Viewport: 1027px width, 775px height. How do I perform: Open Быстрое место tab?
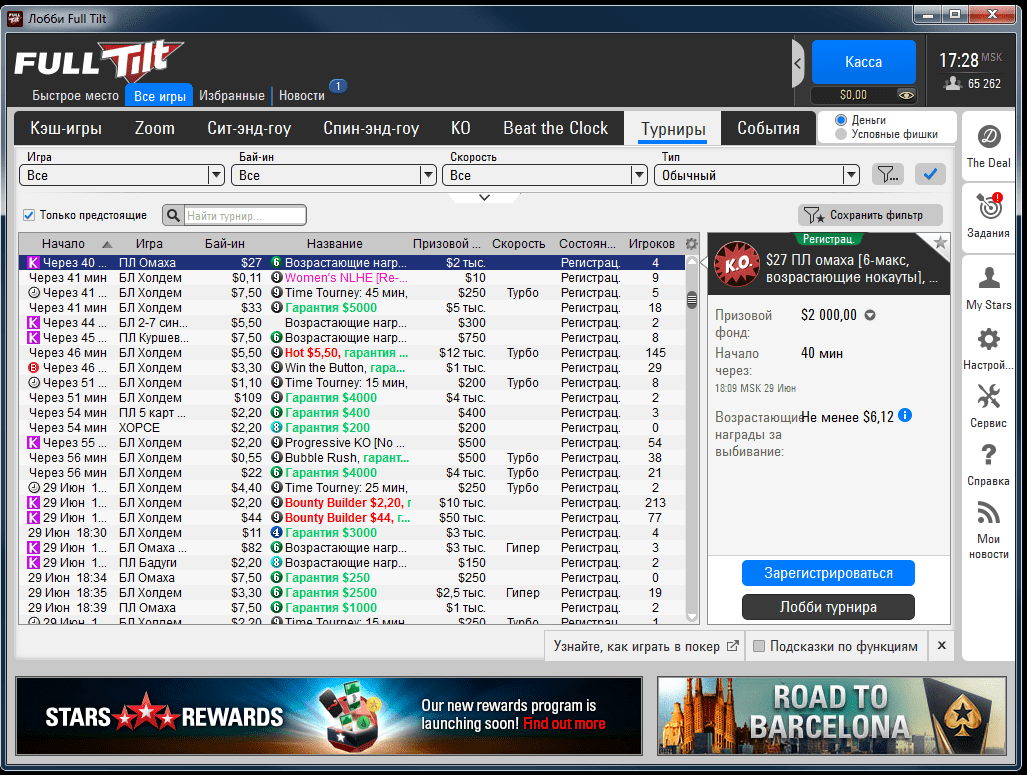coord(75,96)
